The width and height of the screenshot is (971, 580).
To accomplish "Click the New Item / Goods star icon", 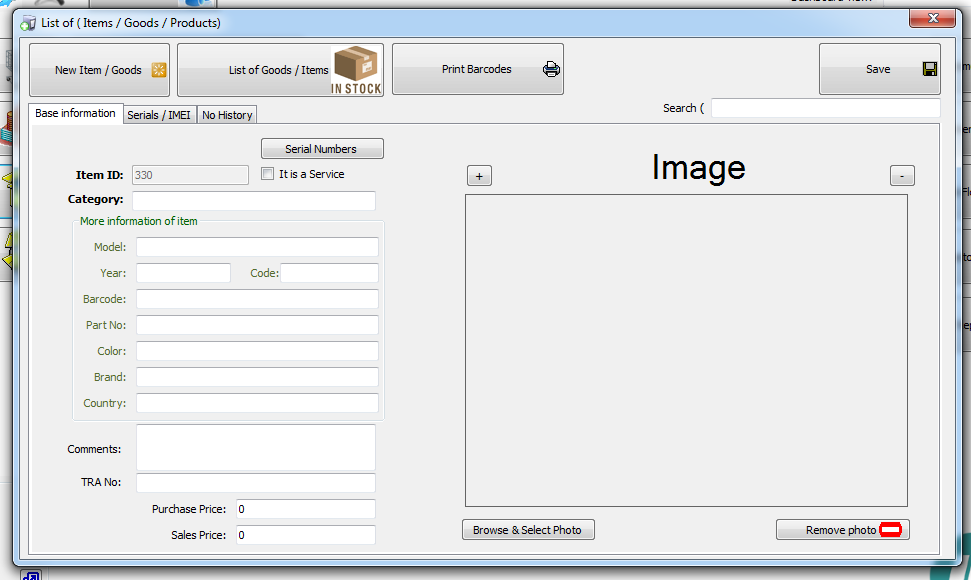I will click(x=158, y=70).
